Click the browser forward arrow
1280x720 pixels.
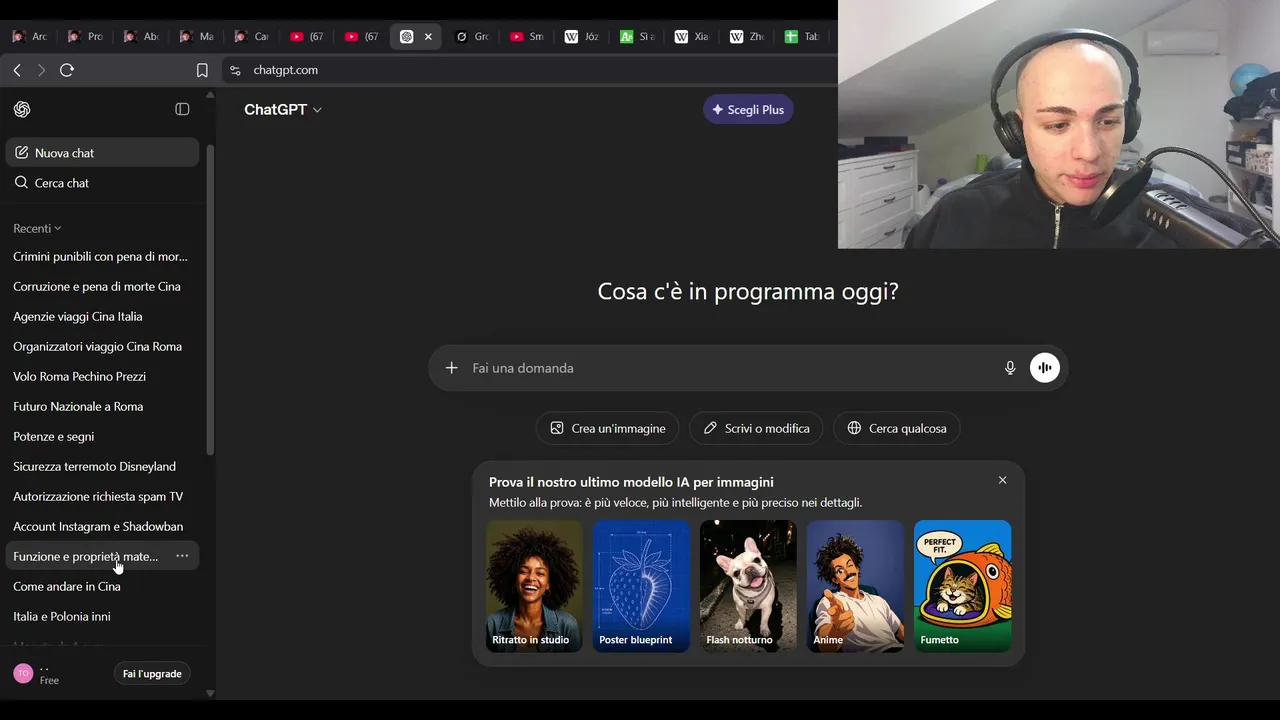coord(41,70)
